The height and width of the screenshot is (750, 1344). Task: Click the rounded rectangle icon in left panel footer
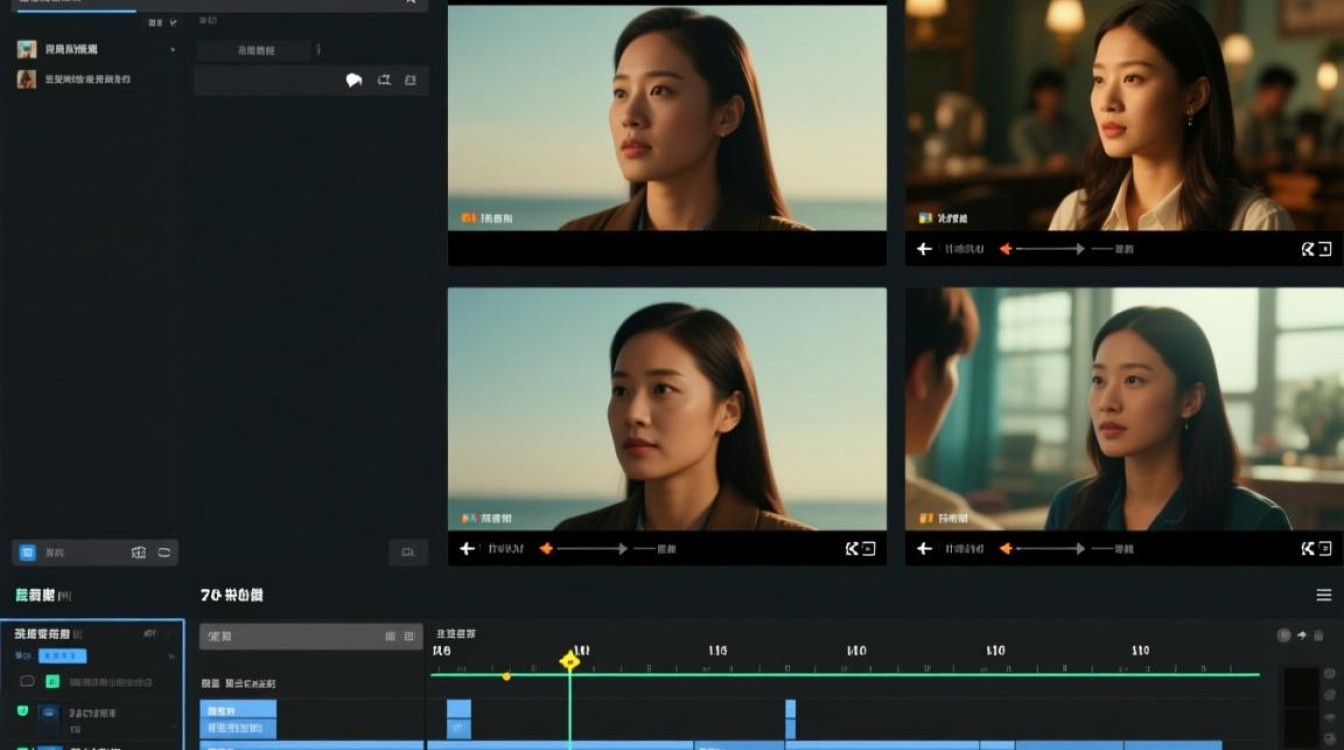pyautogui.click(x=164, y=552)
